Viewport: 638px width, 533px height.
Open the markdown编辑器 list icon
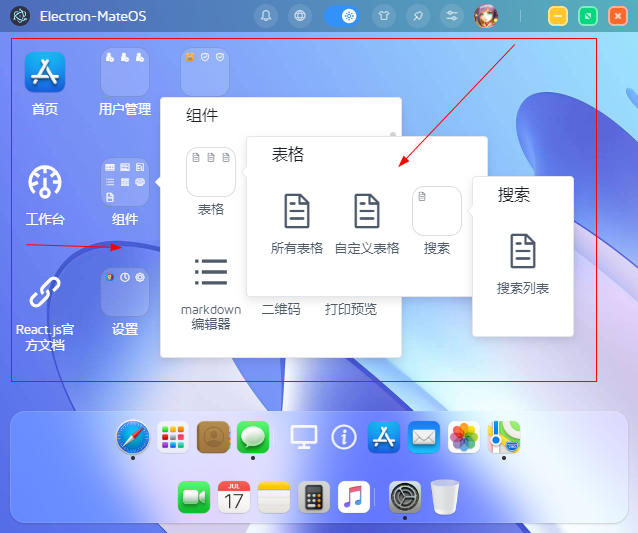[211, 272]
